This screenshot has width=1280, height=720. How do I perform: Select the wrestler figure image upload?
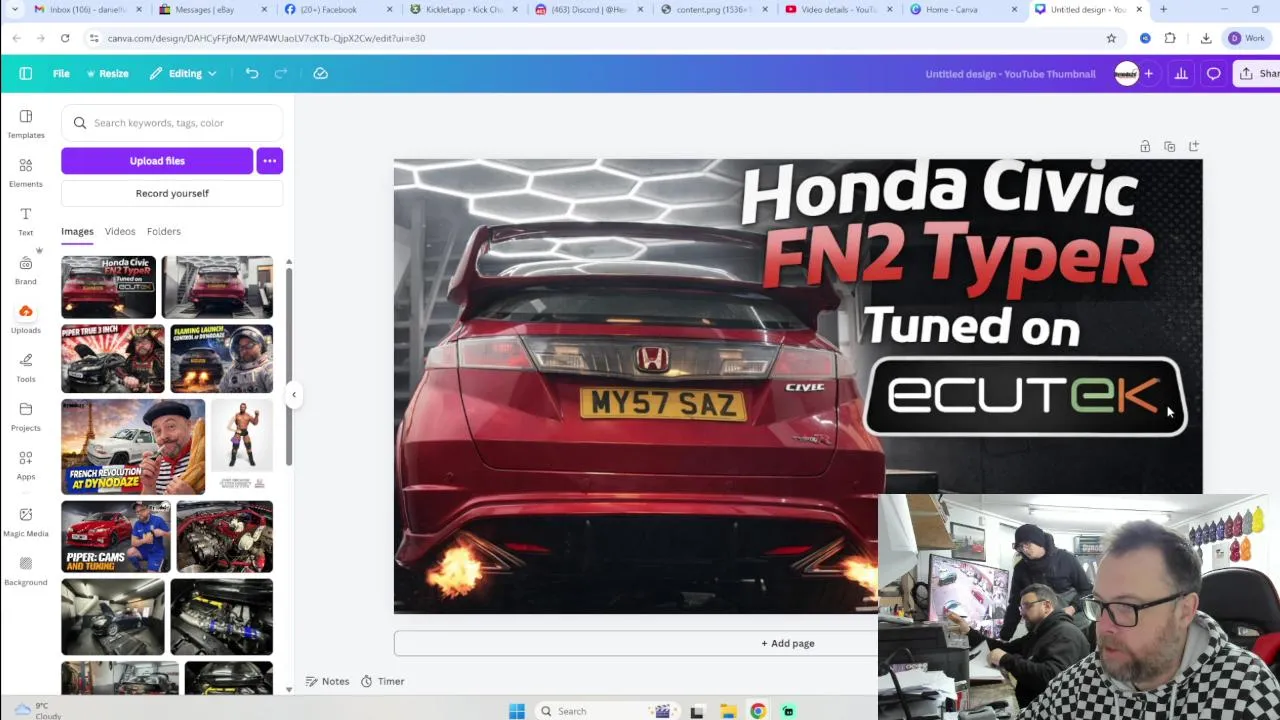[x=242, y=447]
